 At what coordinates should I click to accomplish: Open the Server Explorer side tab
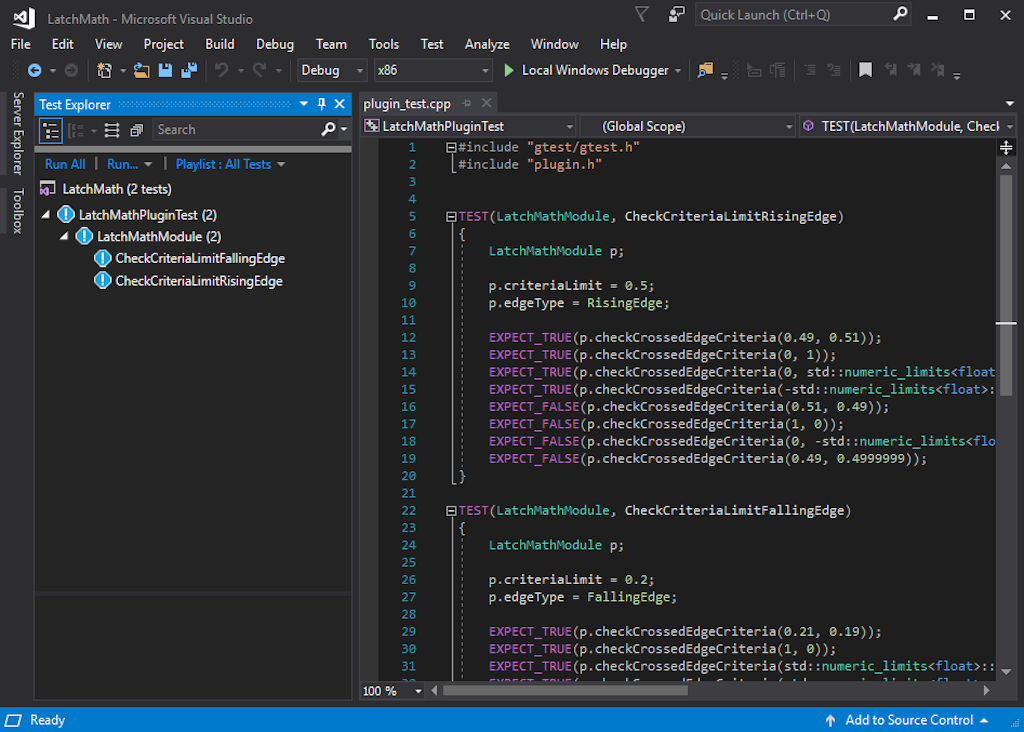point(18,133)
